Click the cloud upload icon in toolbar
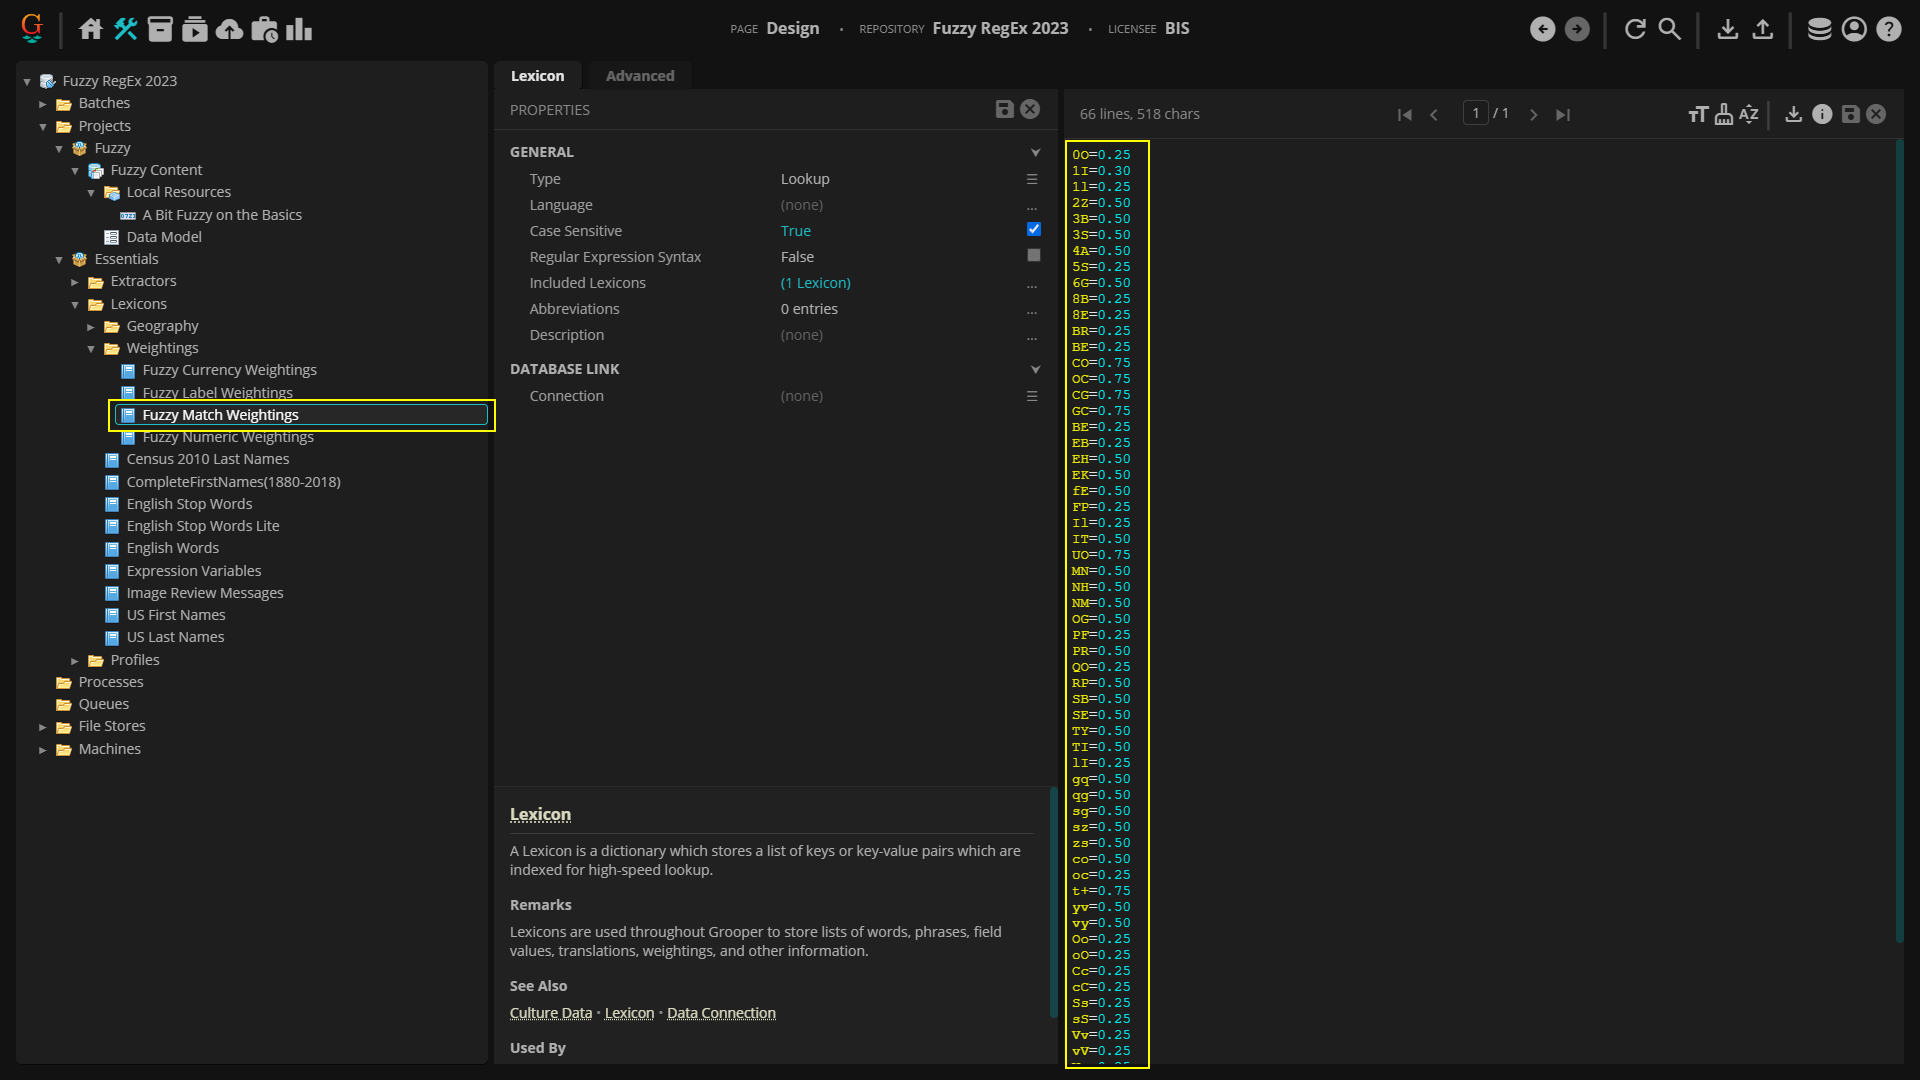Screen dimensions: 1920x1080 coord(229,29)
